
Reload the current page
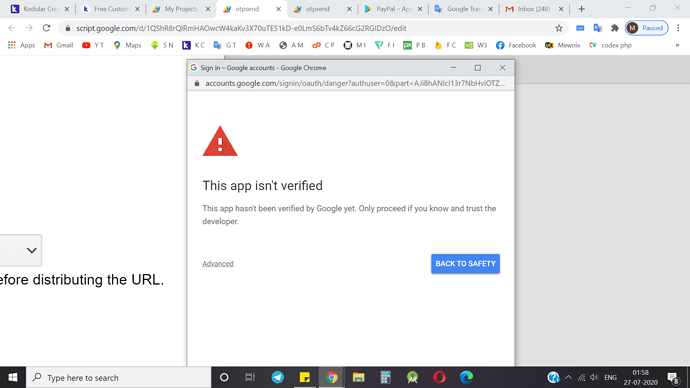point(46,28)
